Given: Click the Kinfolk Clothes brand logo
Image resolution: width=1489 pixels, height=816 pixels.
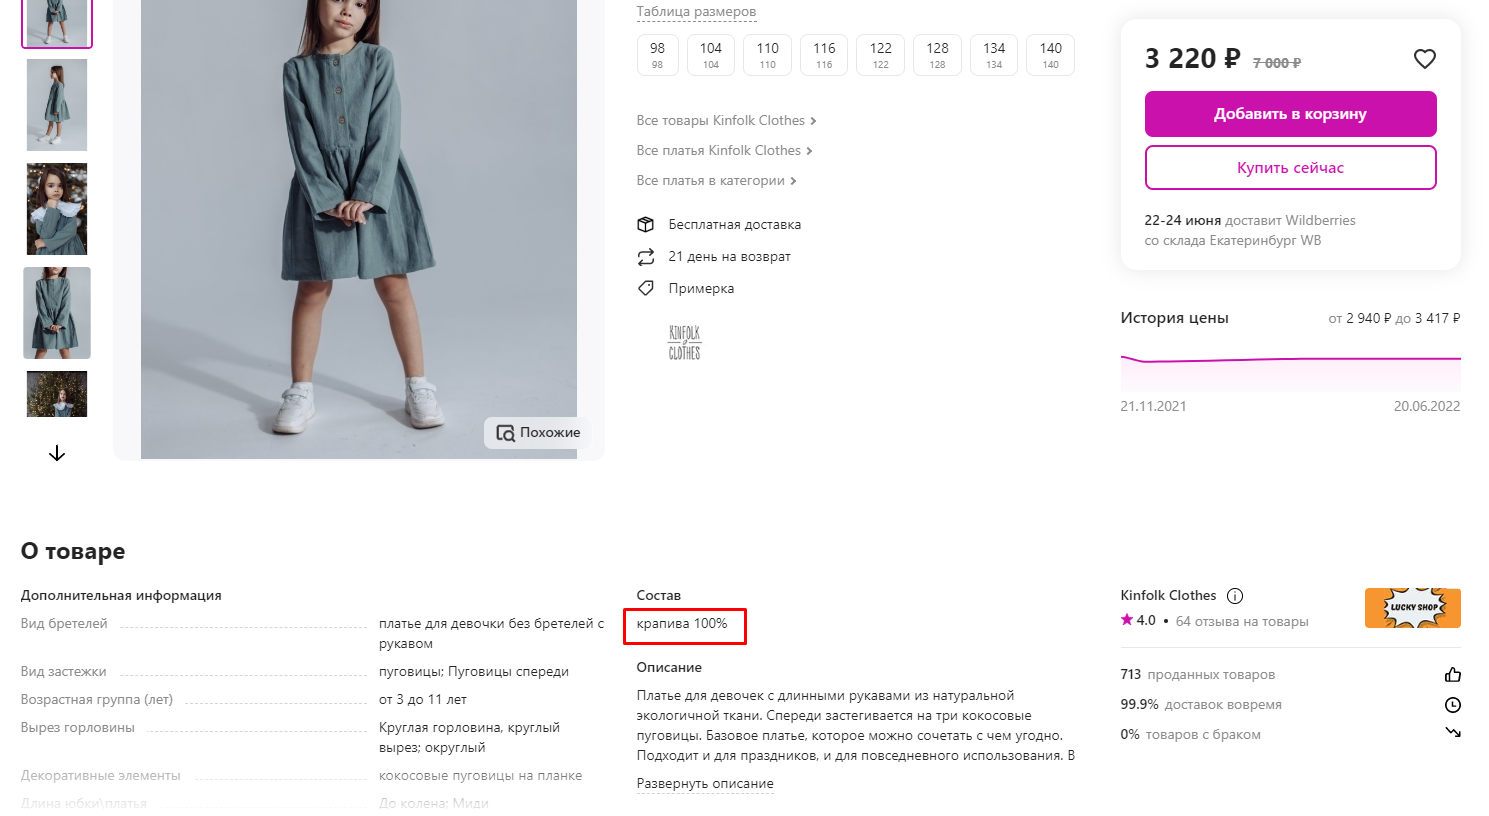Looking at the screenshot, I should 685,342.
